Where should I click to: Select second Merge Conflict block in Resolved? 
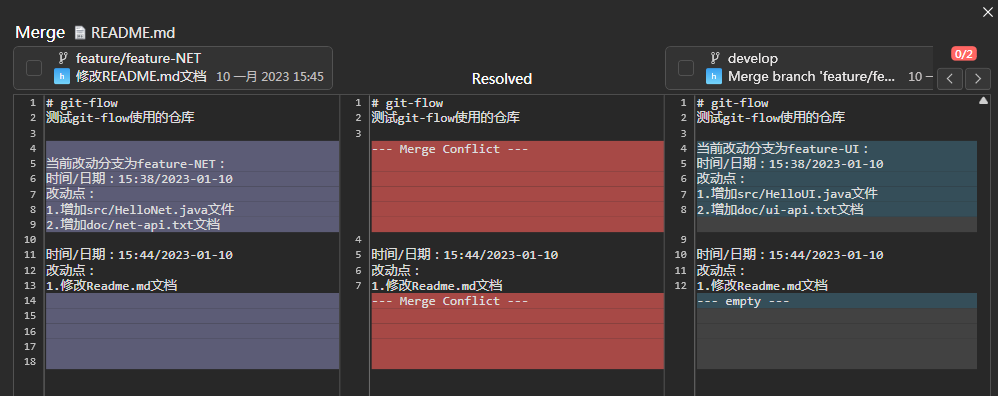517,331
